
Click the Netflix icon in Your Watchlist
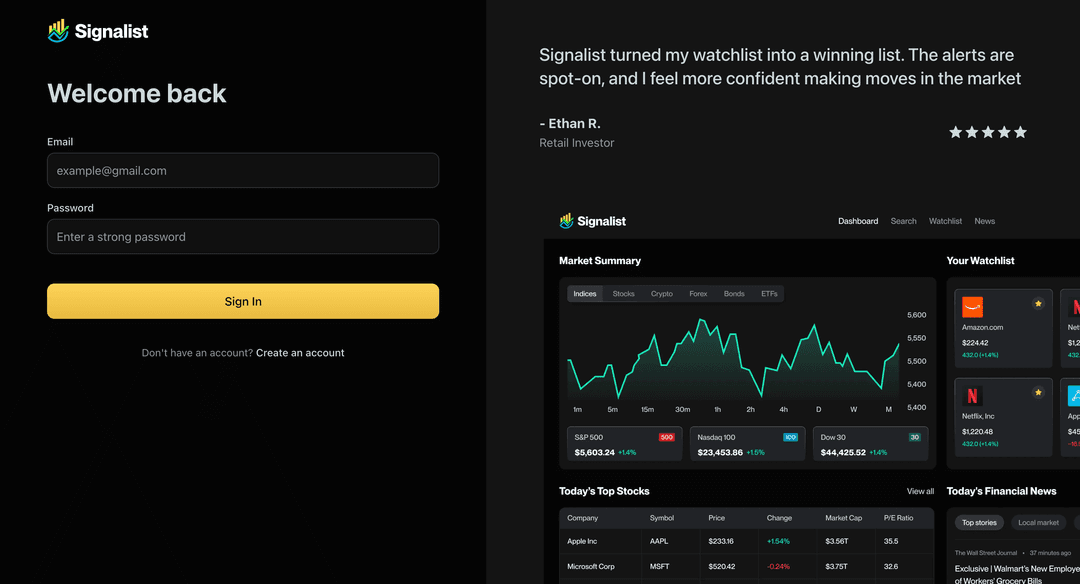pos(972,397)
